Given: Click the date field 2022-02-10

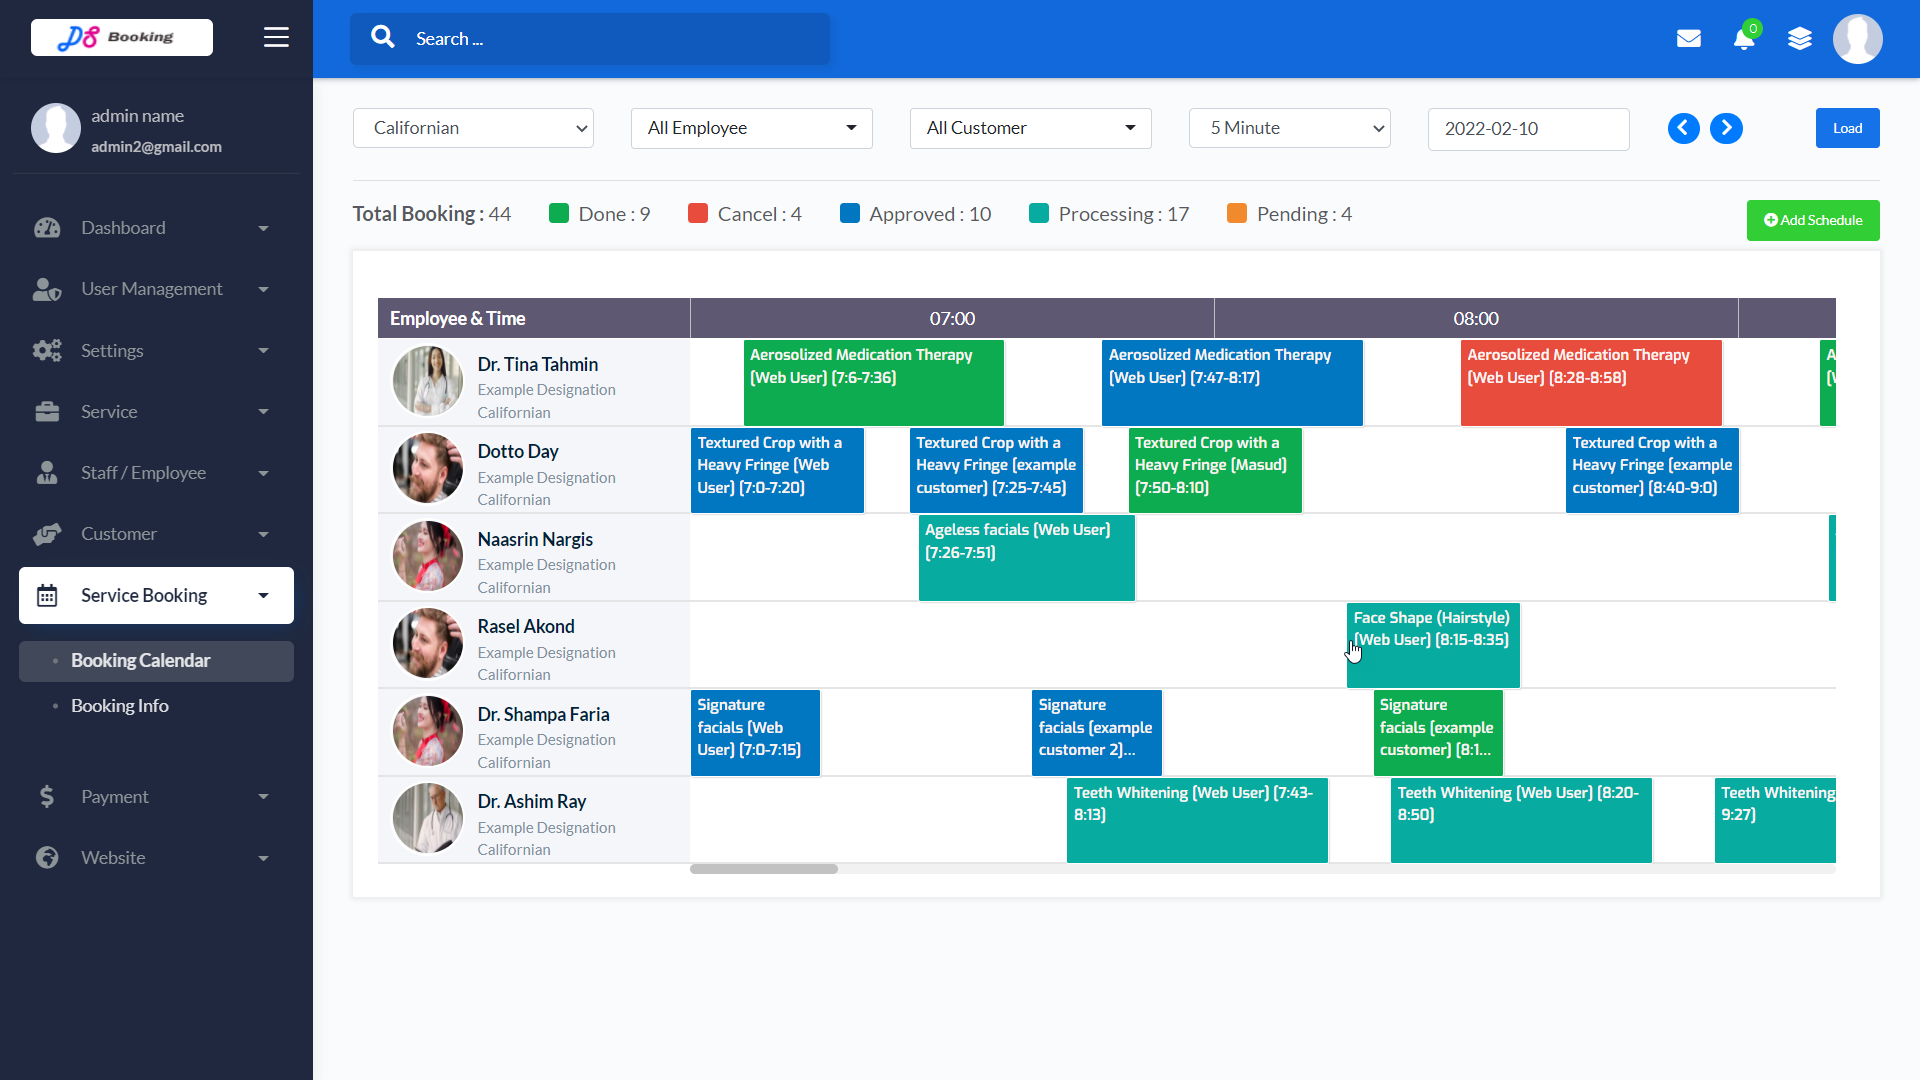Looking at the screenshot, I should tap(1528, 129).
